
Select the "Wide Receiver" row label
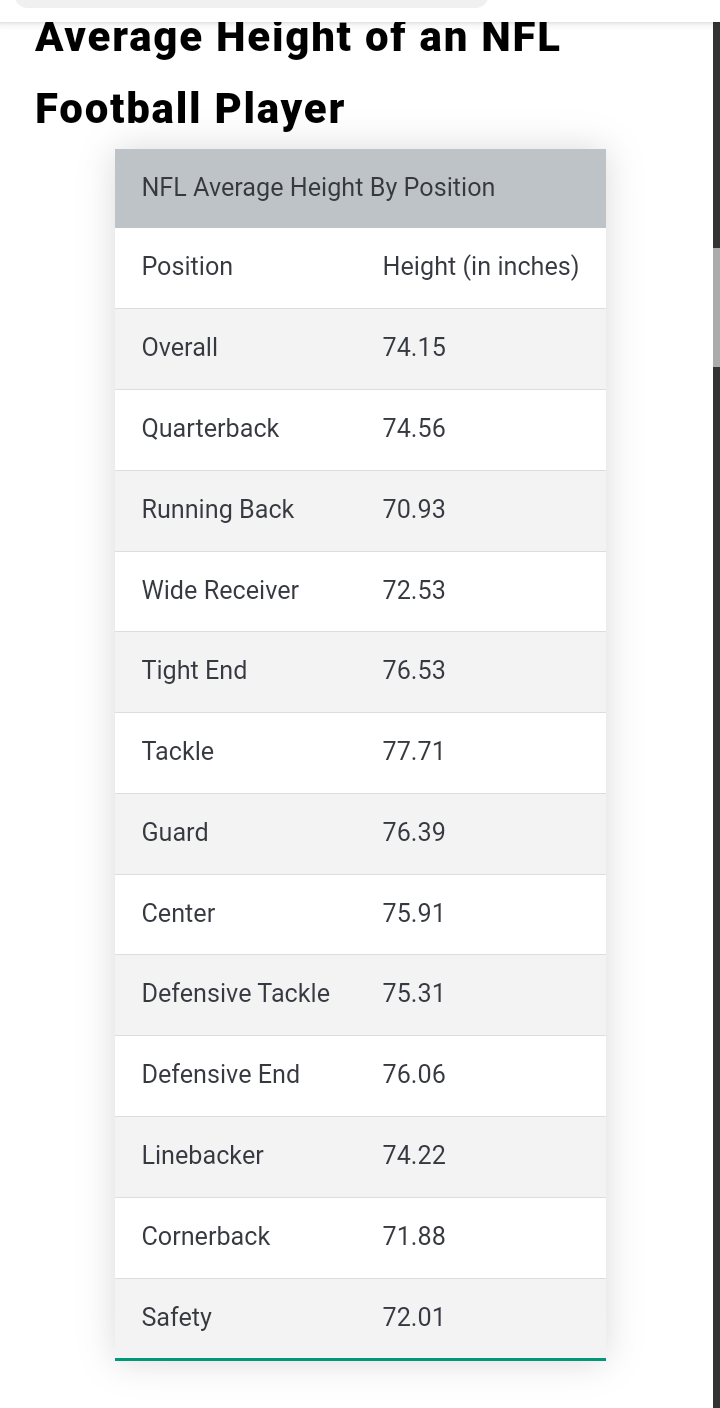coord(220,591)
